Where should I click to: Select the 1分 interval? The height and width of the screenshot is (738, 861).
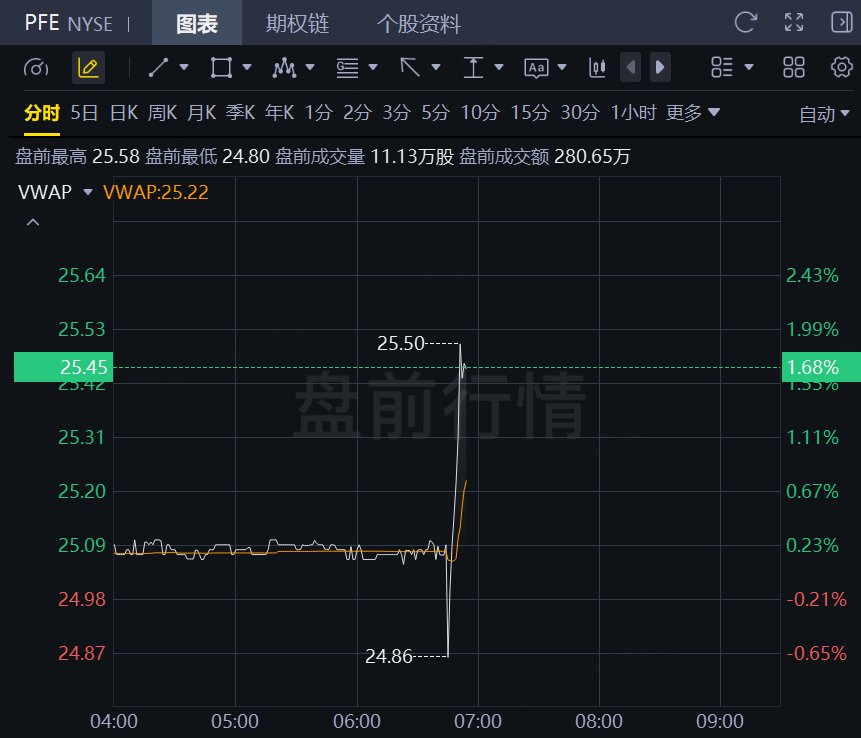tap(318, 113)
